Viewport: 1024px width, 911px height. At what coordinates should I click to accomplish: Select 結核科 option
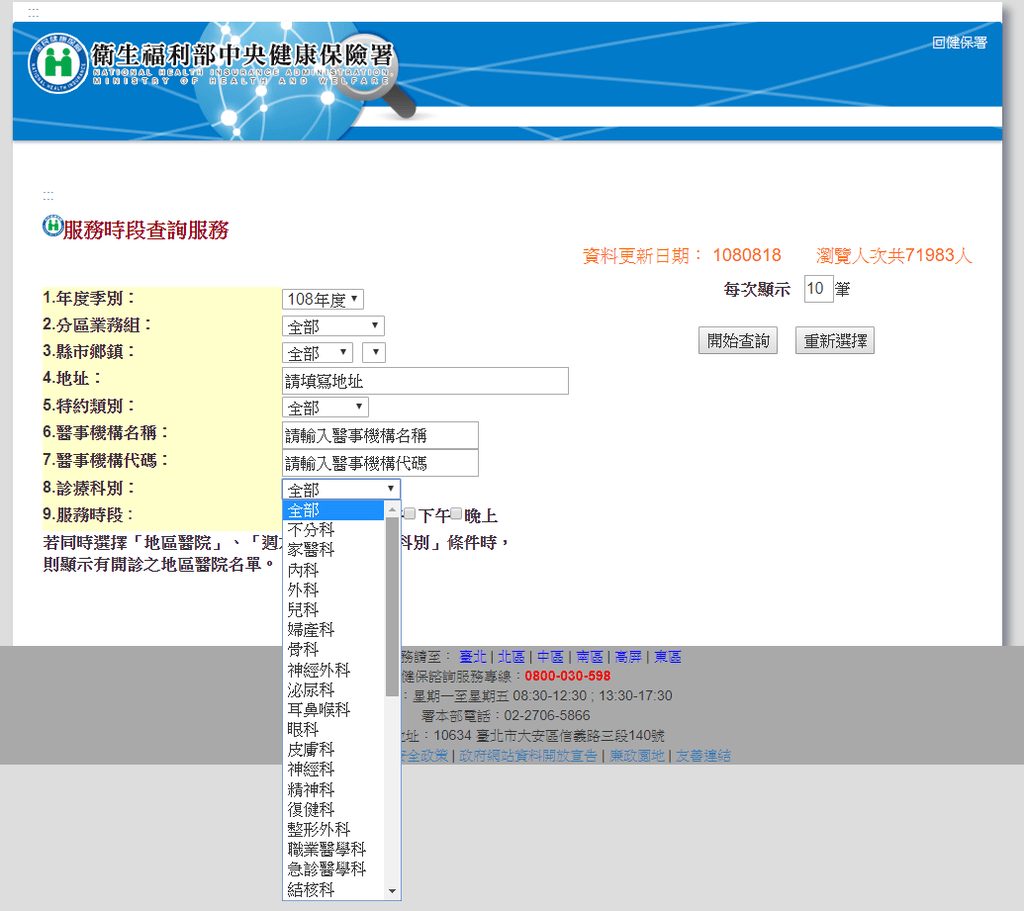[x=333, y=889]
